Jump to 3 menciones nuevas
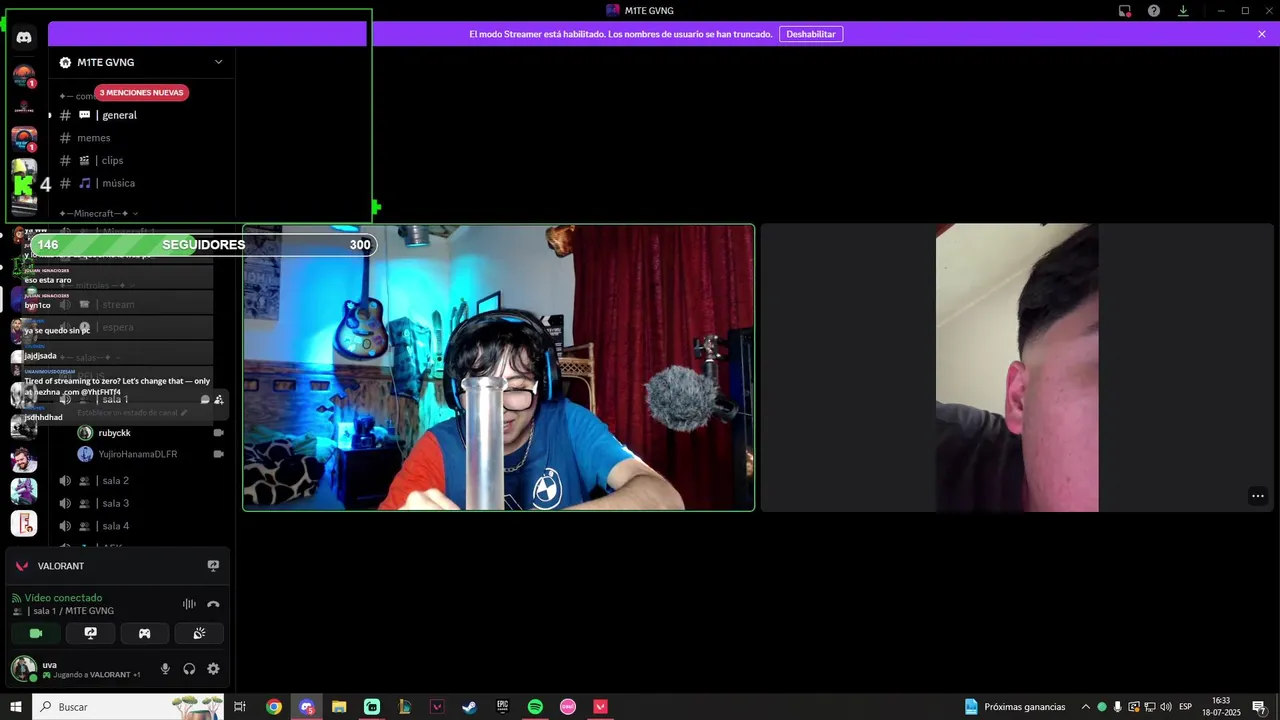The height and width of the screenshot is (720, 1280). (x=141, y=93)
